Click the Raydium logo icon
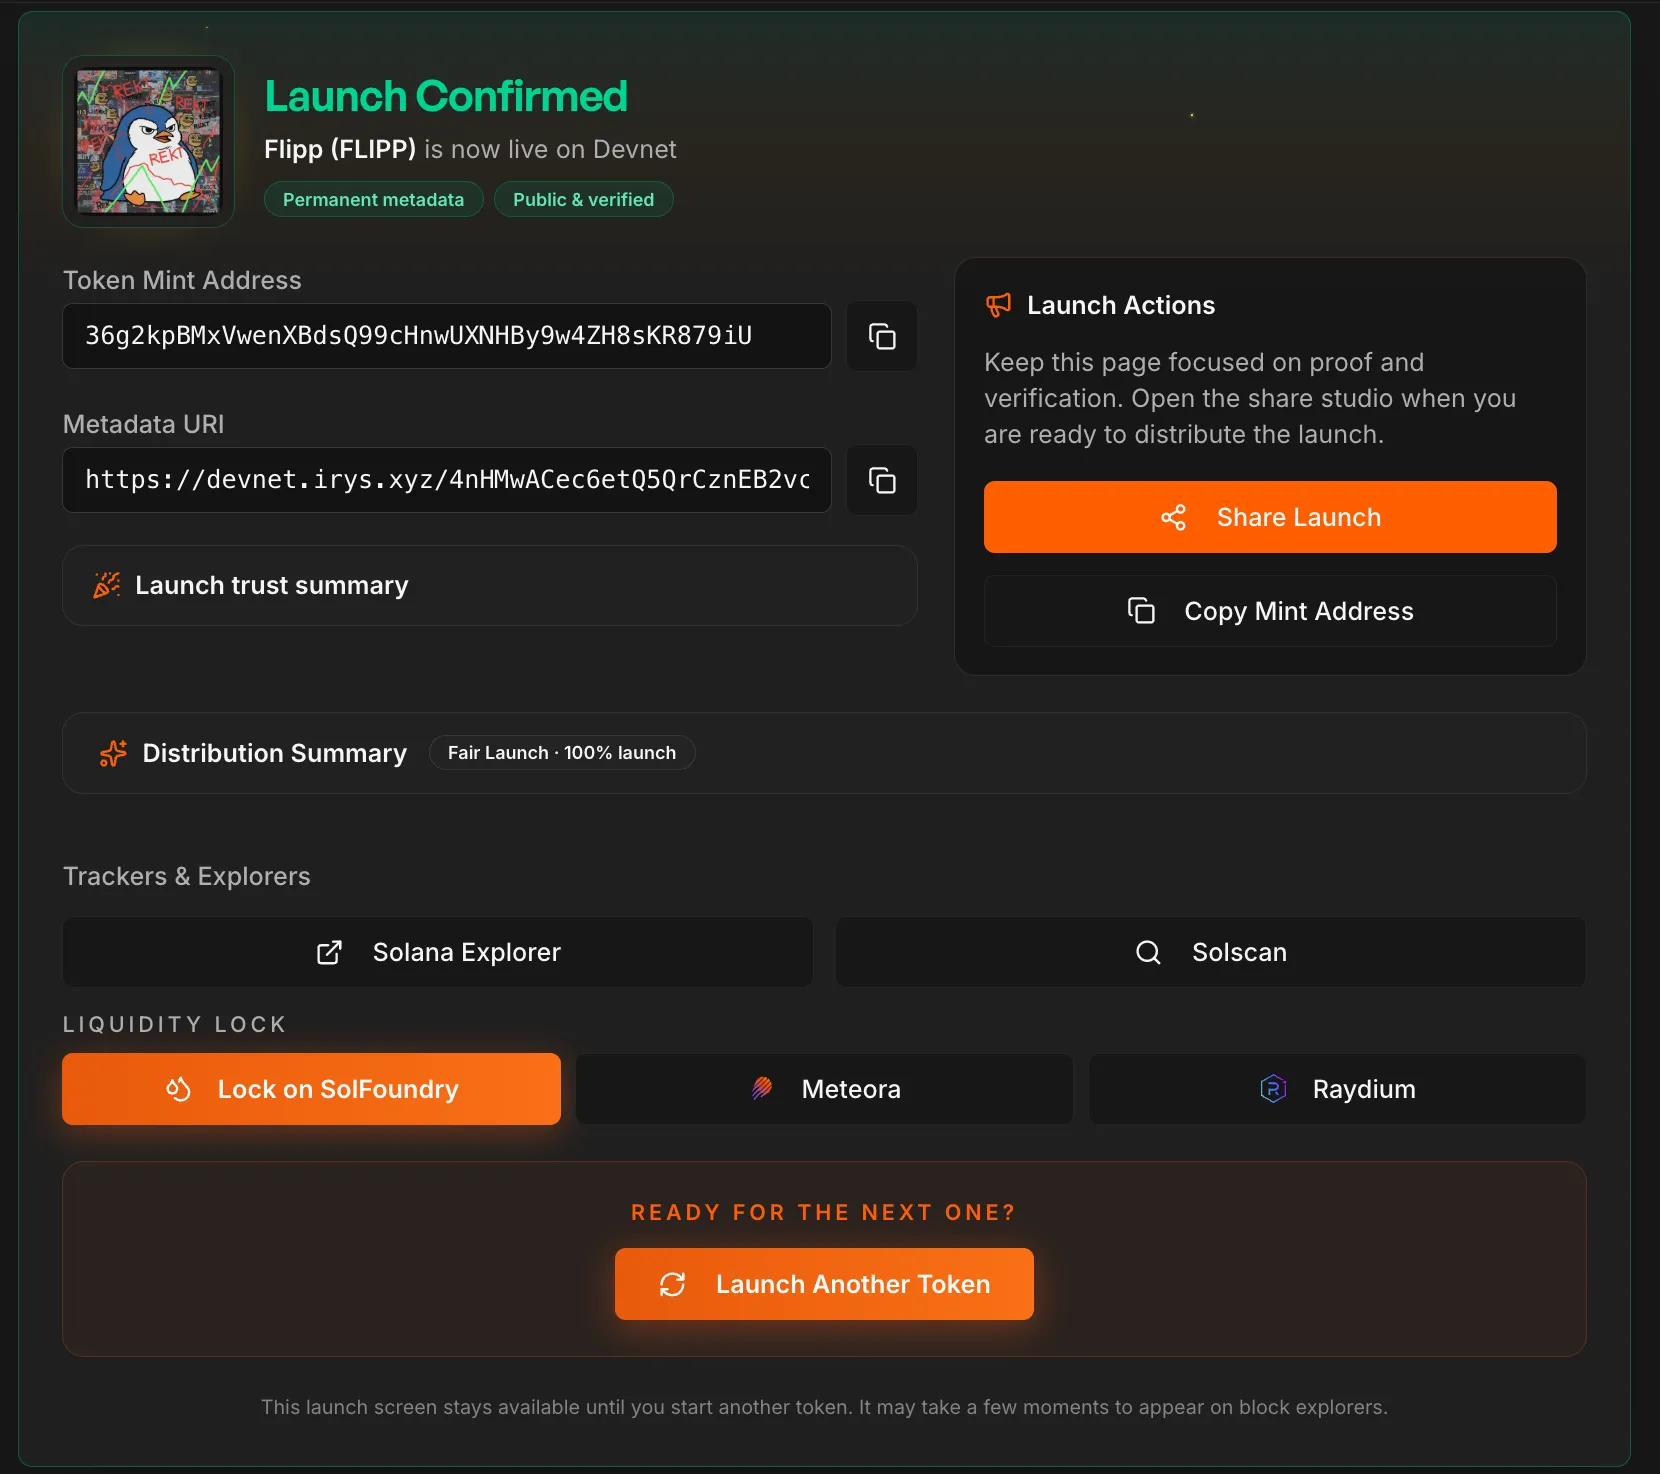Image resolution: width=1660 pixels, height=1474 pixels. 1273,1089
